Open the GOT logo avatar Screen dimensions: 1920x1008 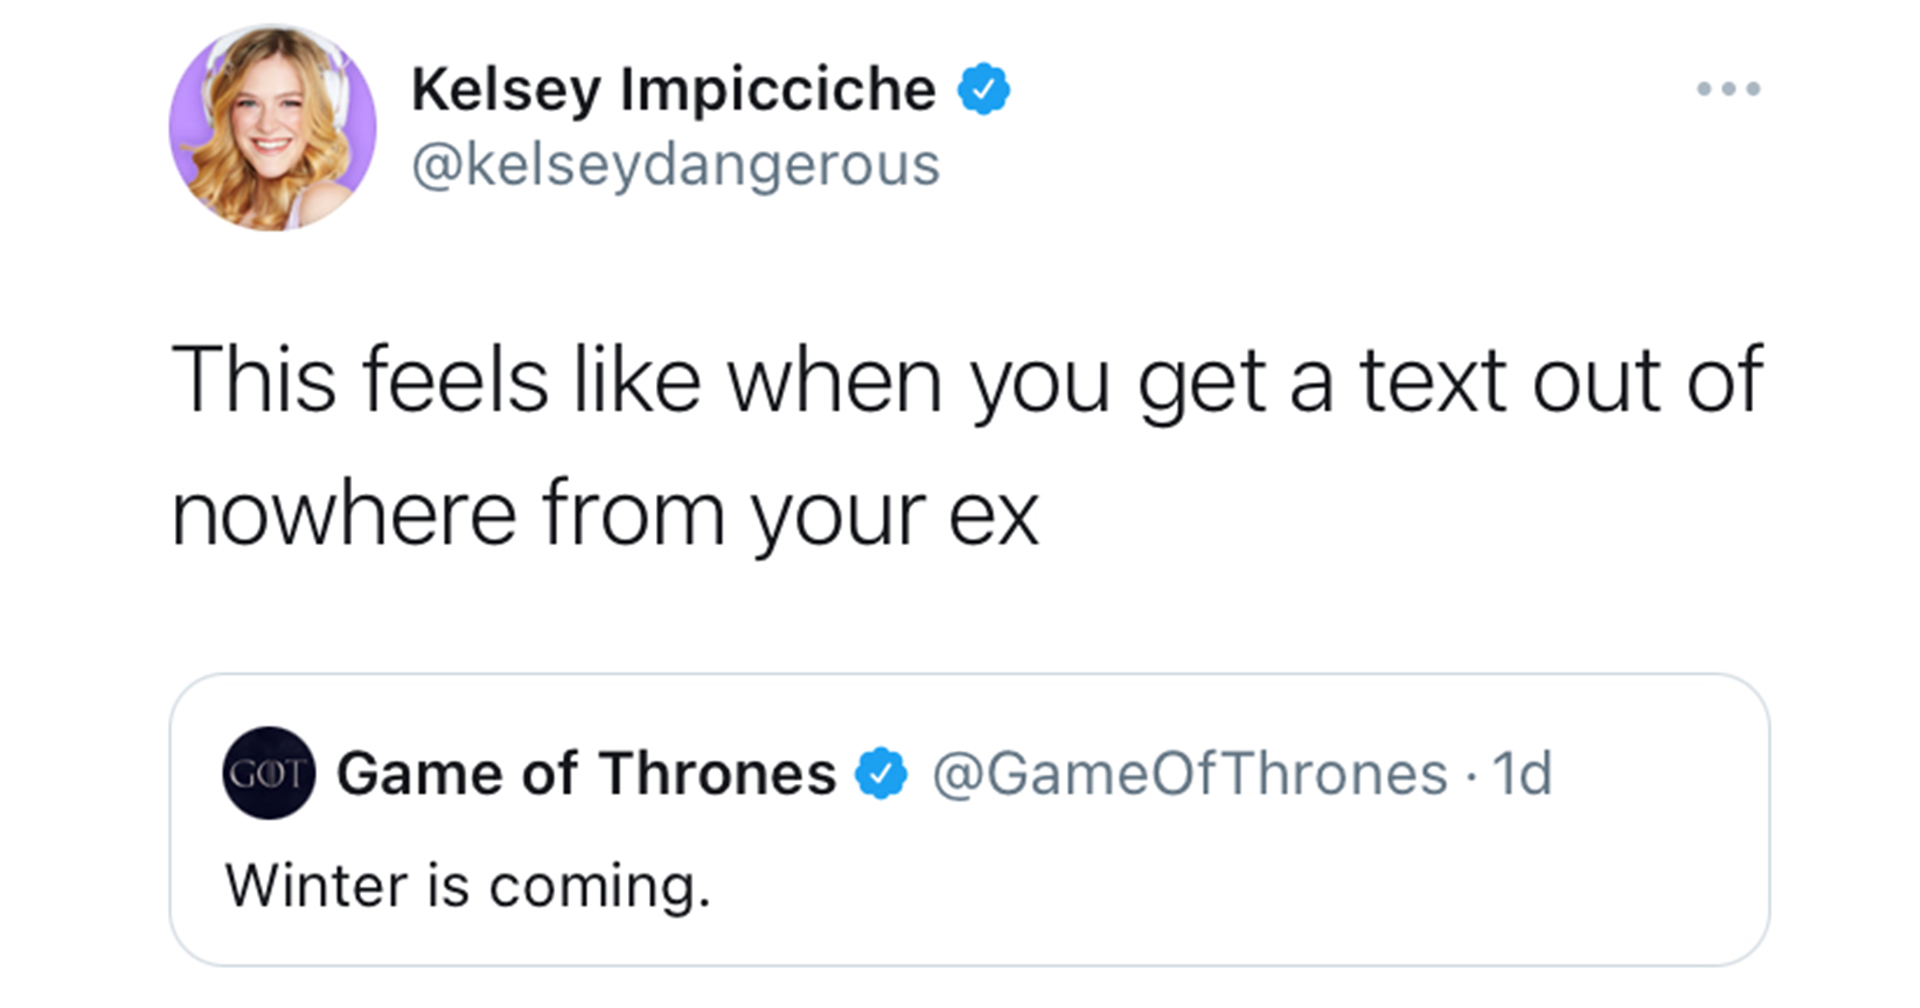pos(268,773)
